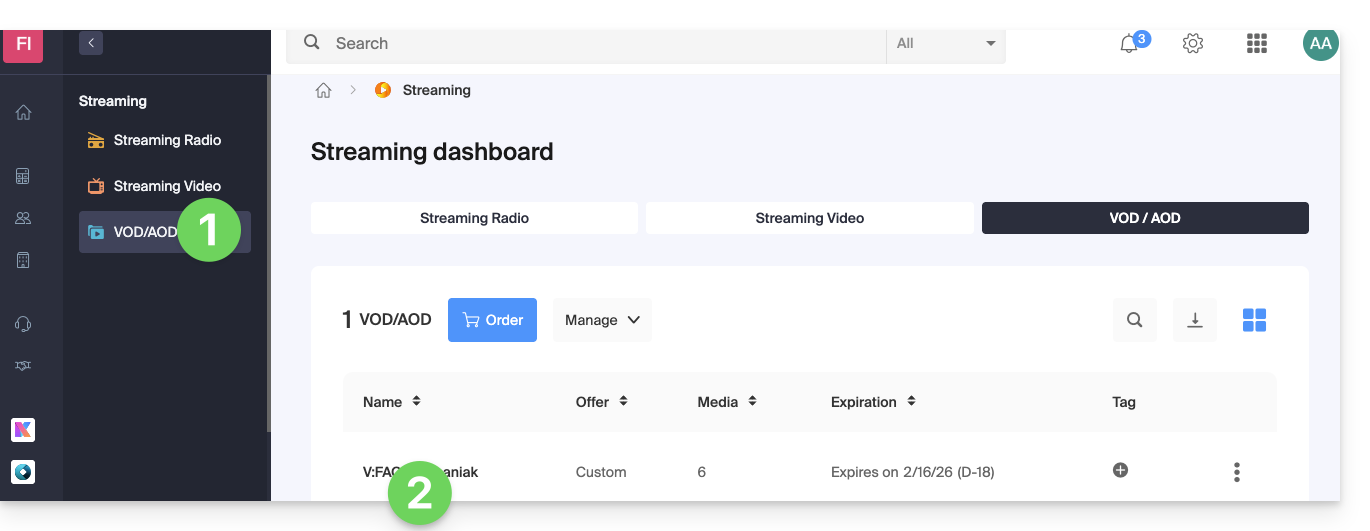
Task: Open table search via magnifier icon
Action: (x=1134, y=320)
